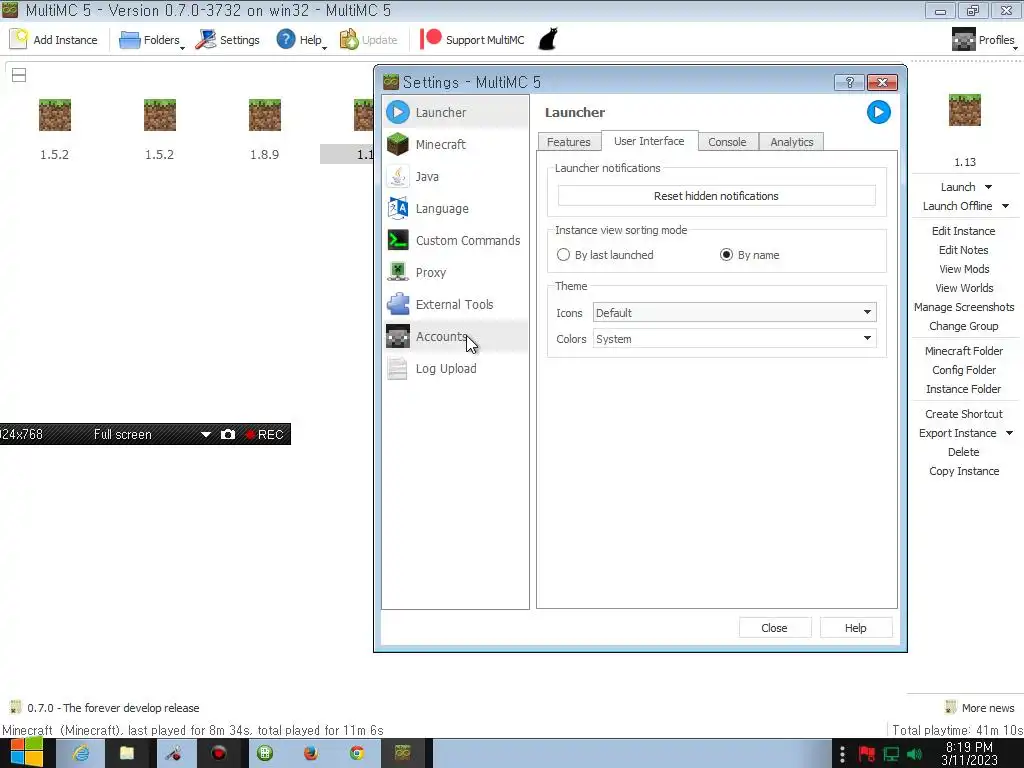1024x768 pixels.
Task: Click the Close button in Settings dialog
Action: pos(775,628)
